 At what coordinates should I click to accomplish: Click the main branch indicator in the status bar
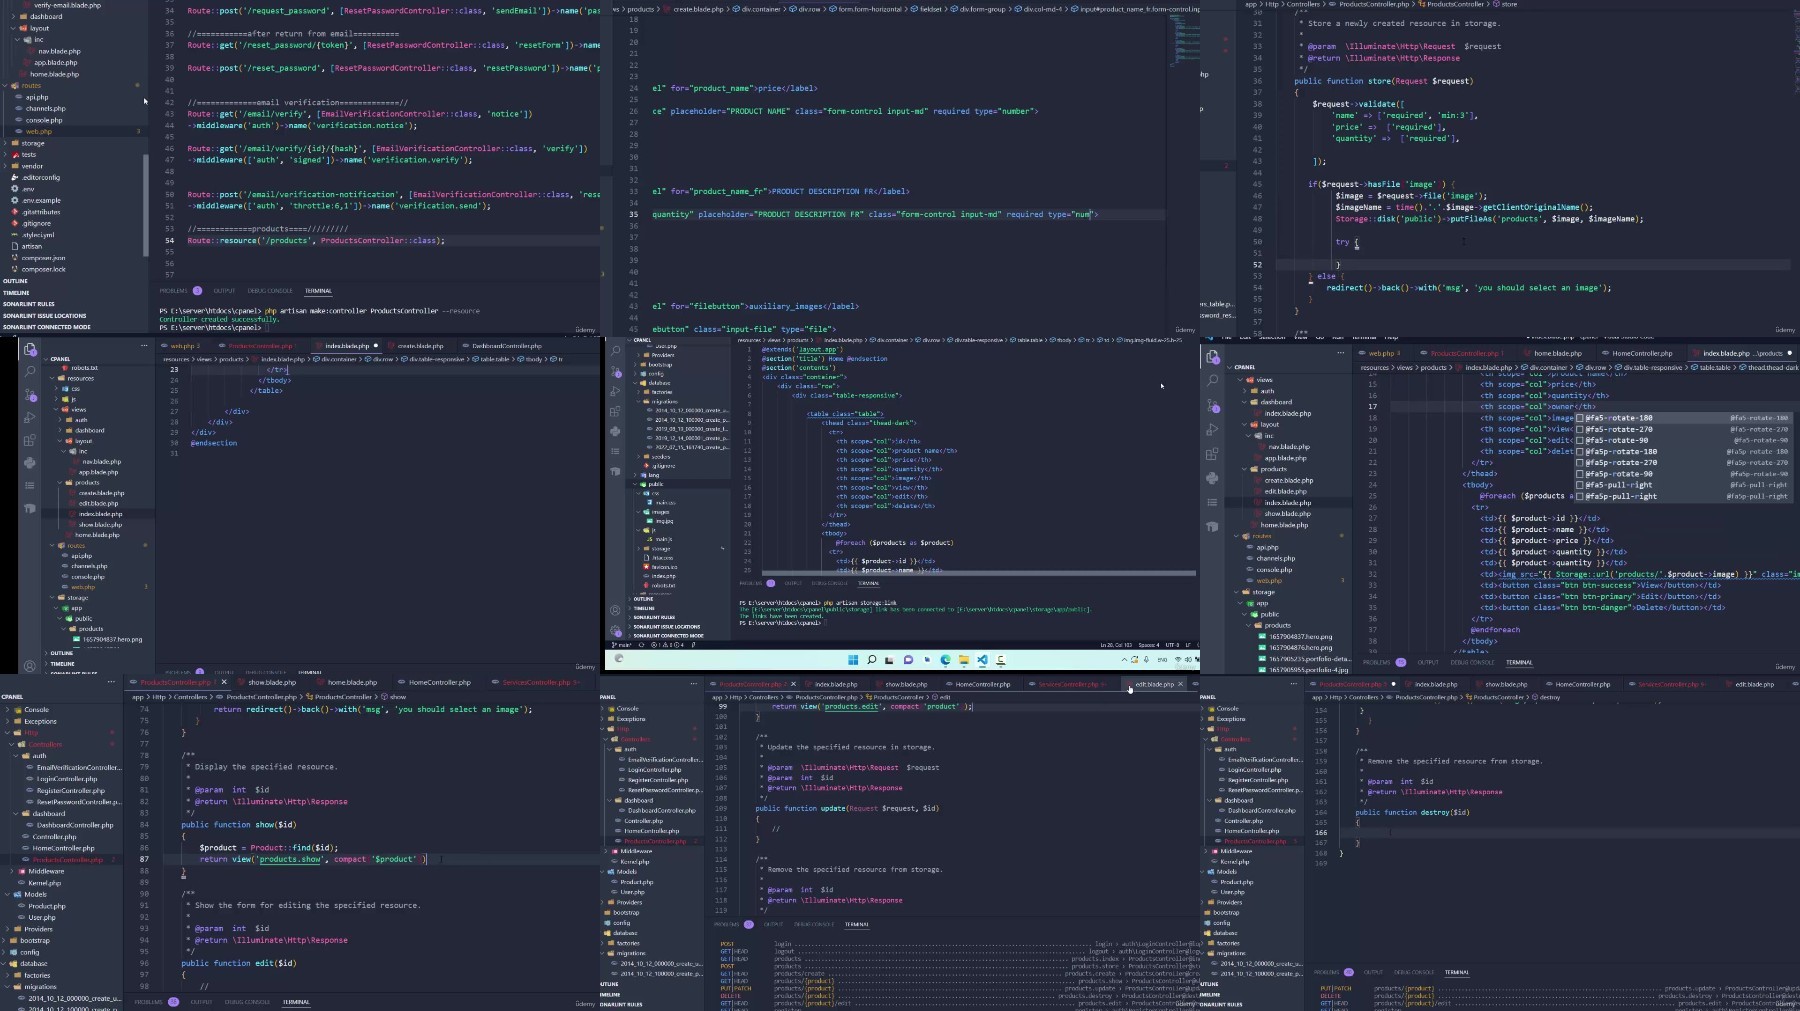coord(631,645)
